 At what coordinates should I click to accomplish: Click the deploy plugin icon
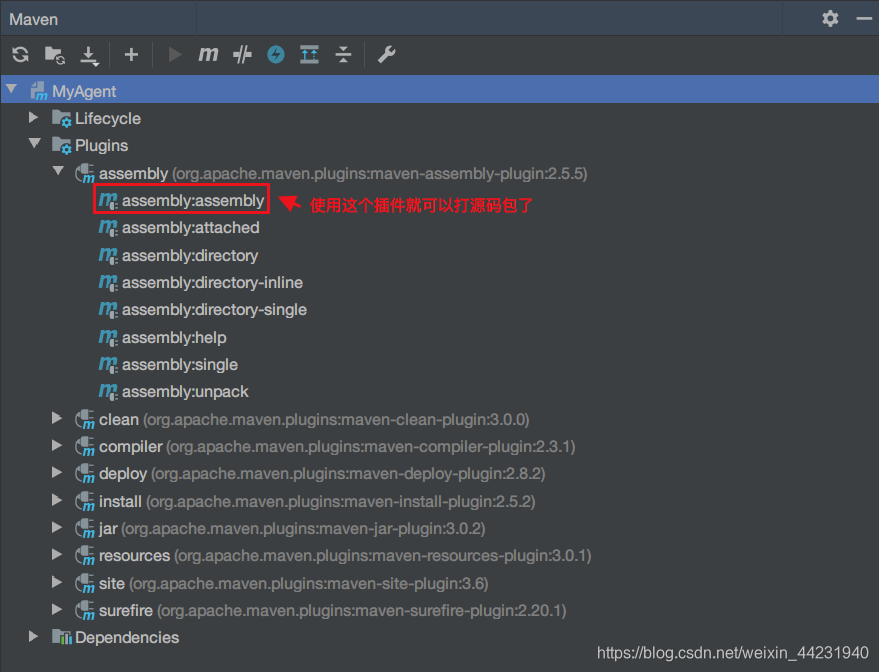(x=85, y=474)
